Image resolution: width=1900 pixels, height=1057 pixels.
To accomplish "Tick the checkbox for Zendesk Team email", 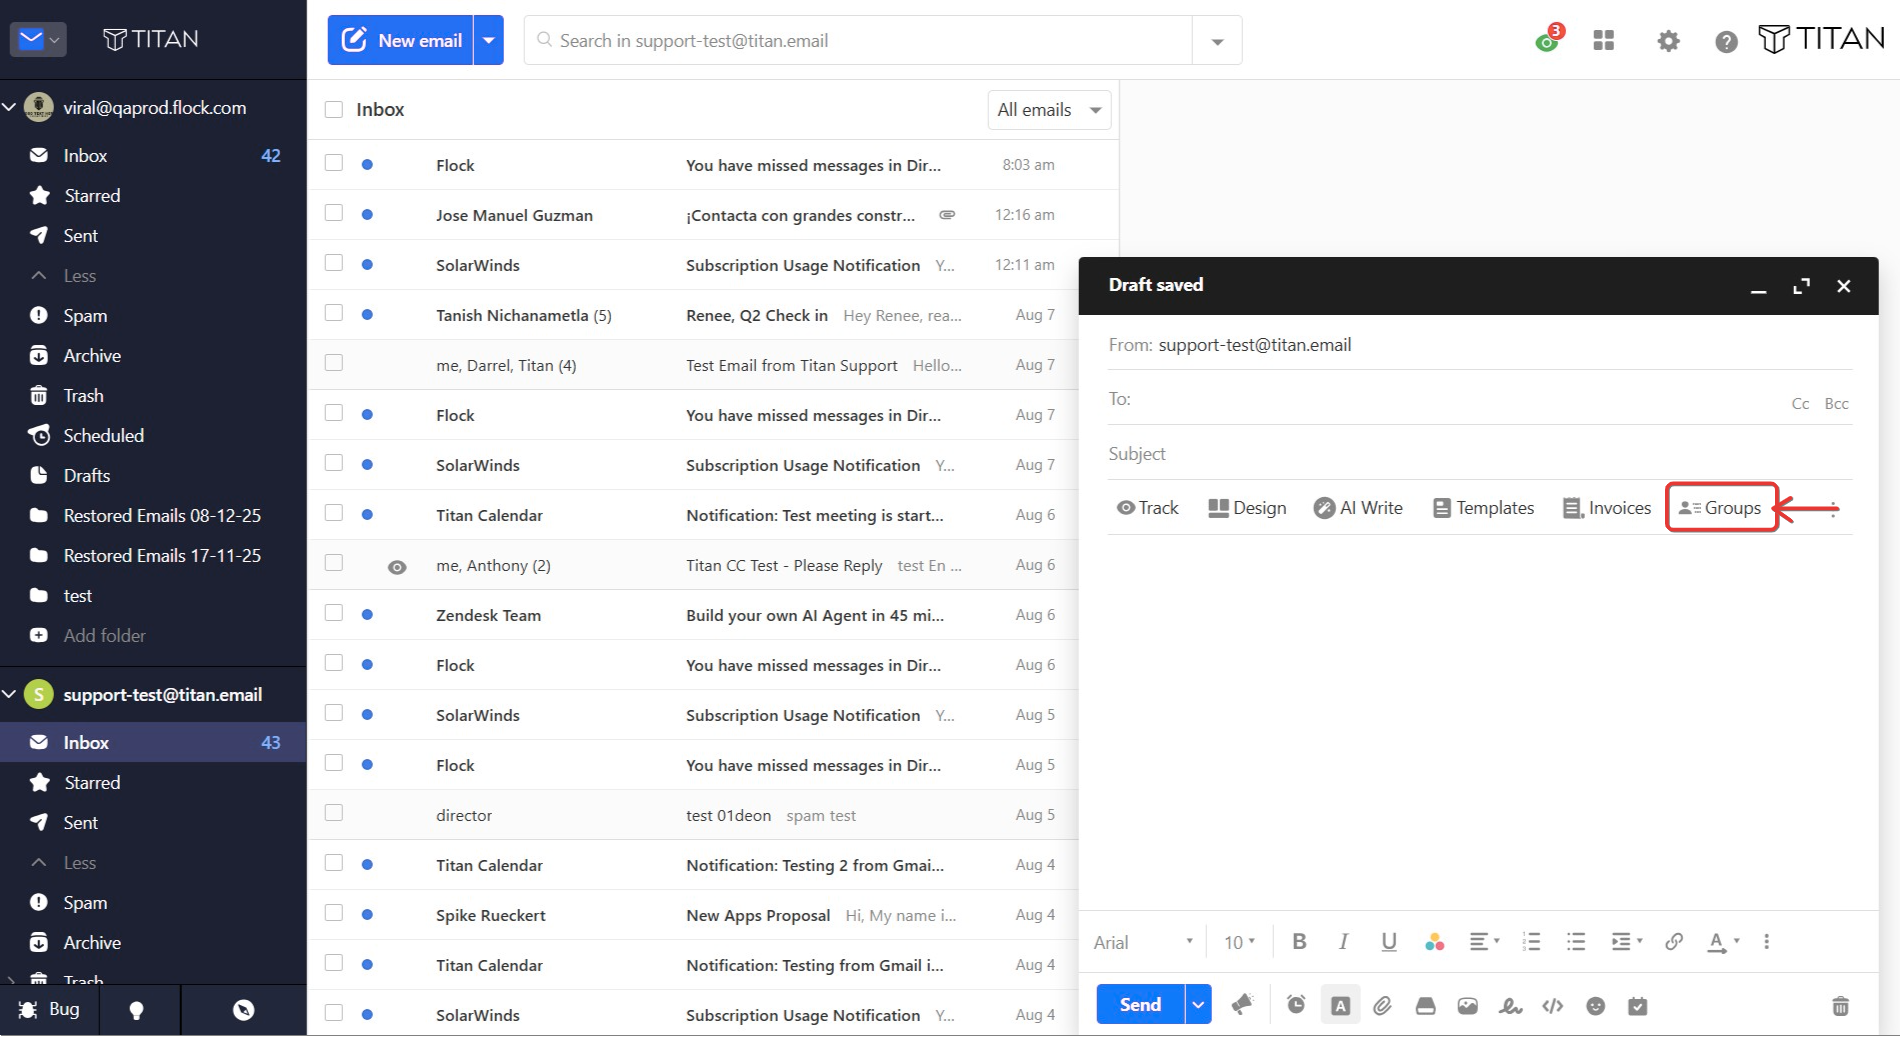I will [334, 613].
